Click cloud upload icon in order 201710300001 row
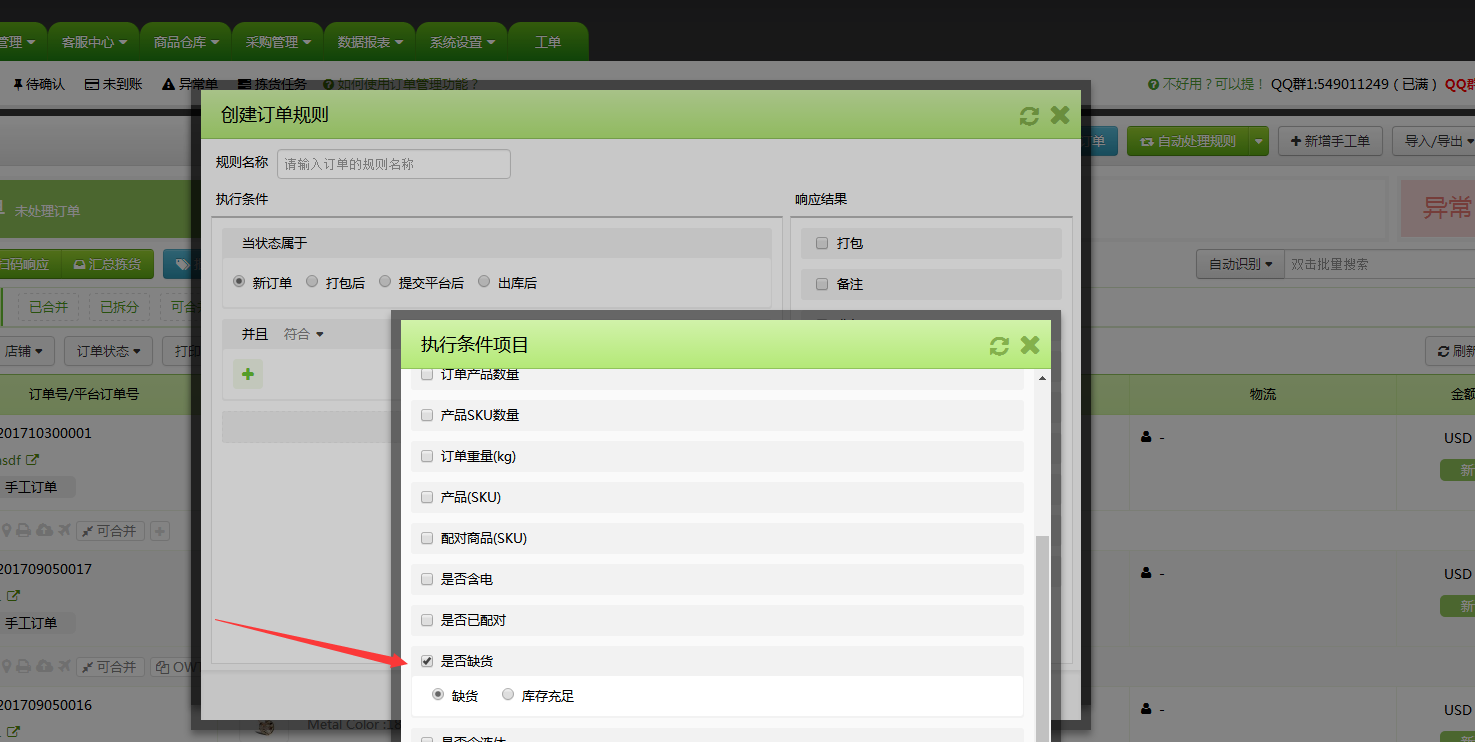This screenshot has height=742, width=1475. click(x=45, y=530)
